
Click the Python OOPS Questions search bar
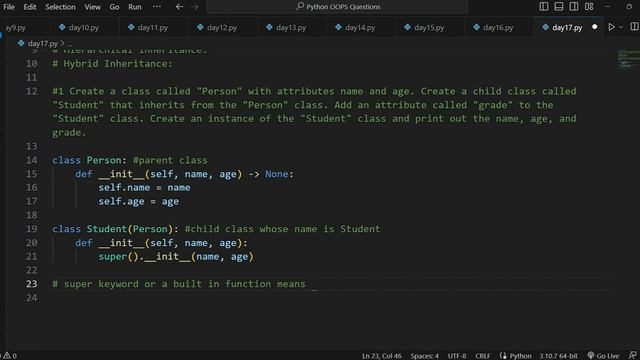click(337, 7)
